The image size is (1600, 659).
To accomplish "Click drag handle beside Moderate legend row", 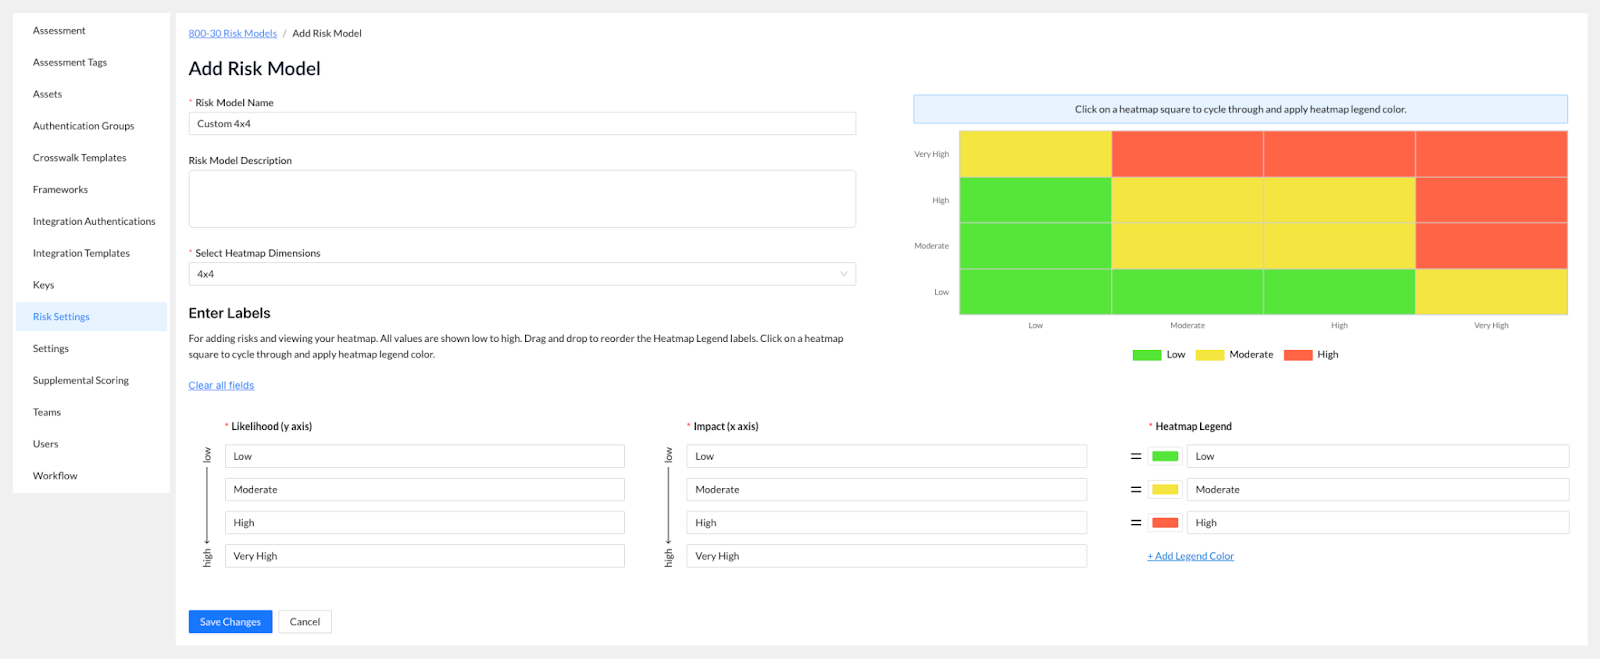I will pos(1135,490).
